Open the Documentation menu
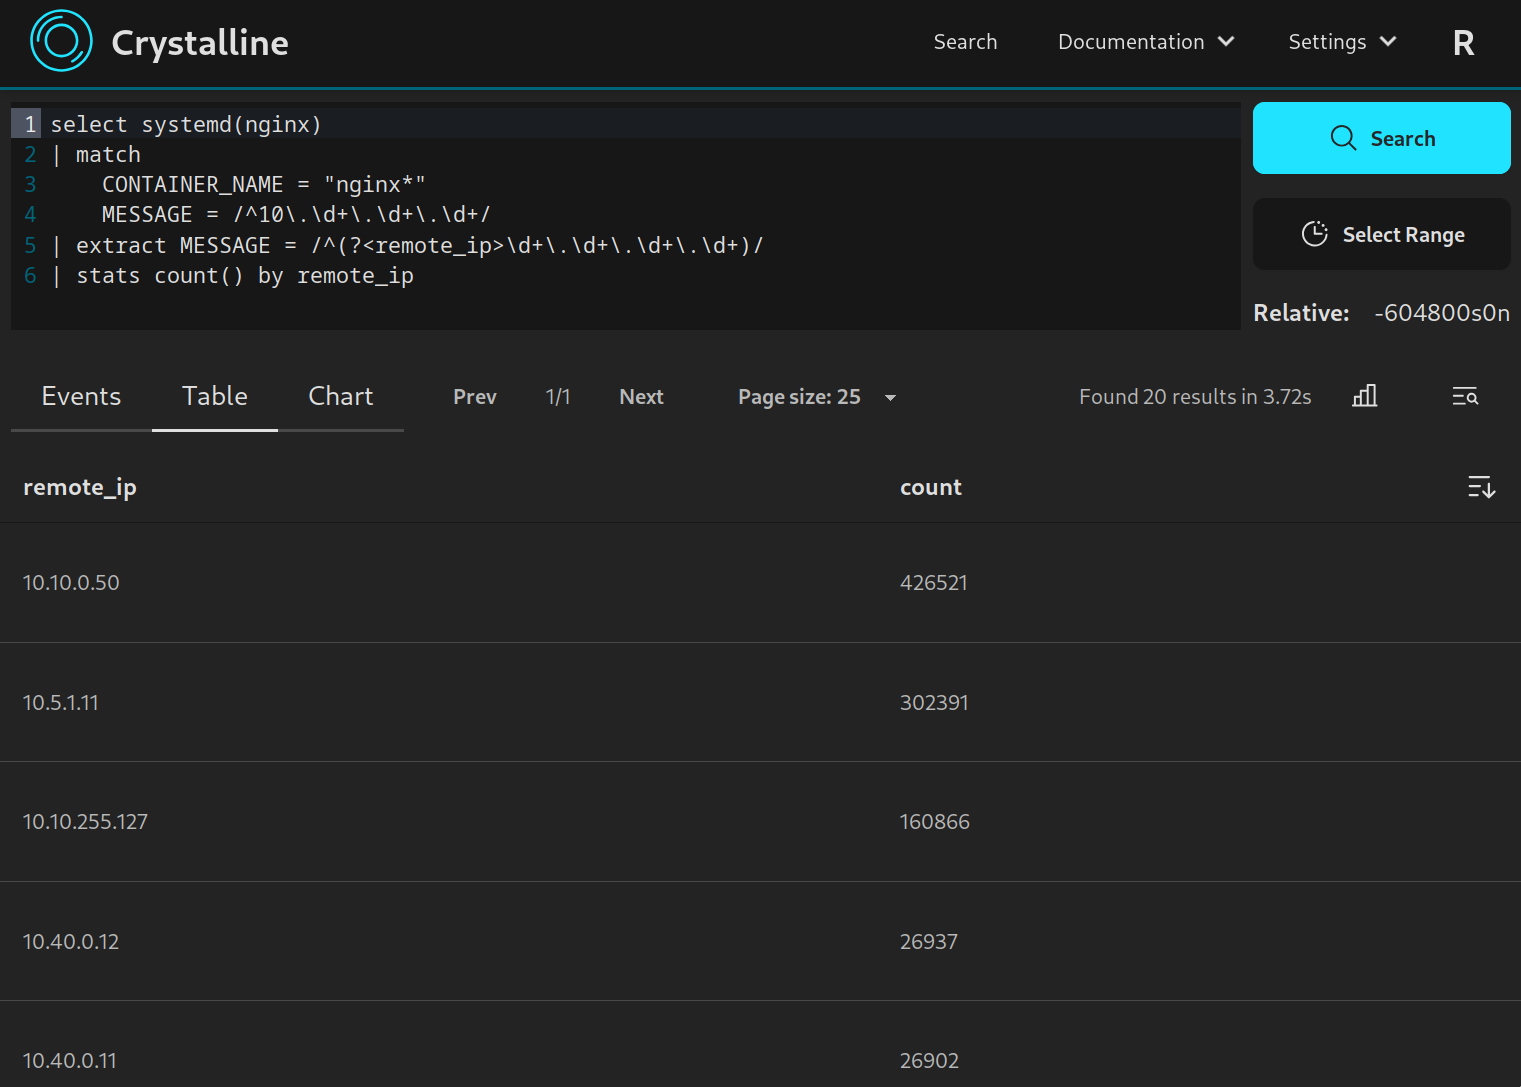Viewport: 1521px width, 1087px height. (x=1146, y=42)
